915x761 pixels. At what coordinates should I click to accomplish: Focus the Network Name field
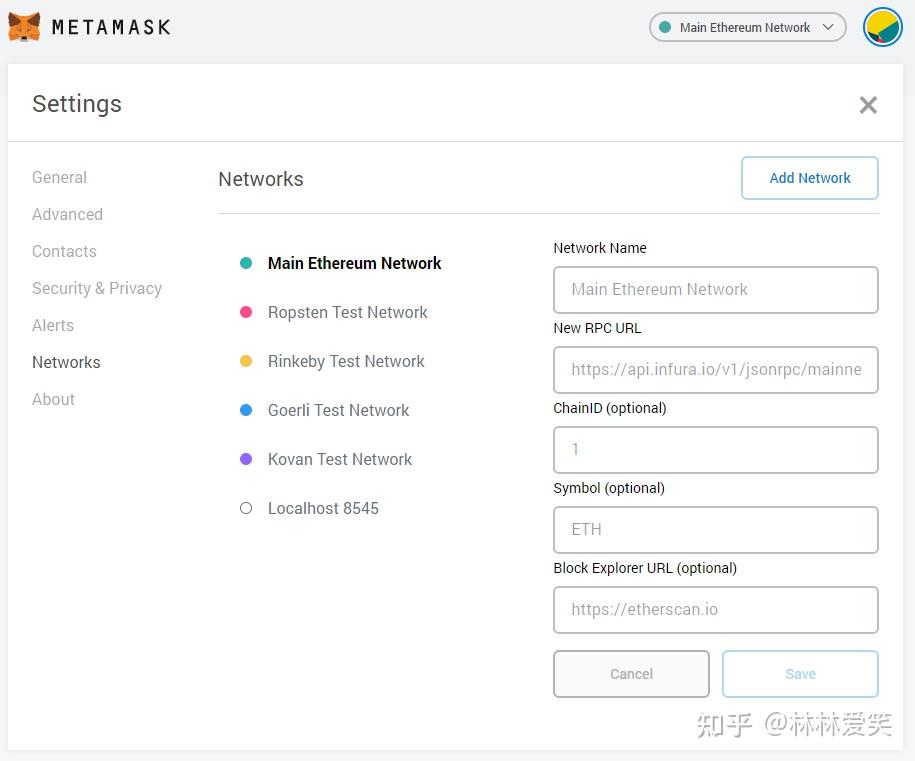(715, 290)
